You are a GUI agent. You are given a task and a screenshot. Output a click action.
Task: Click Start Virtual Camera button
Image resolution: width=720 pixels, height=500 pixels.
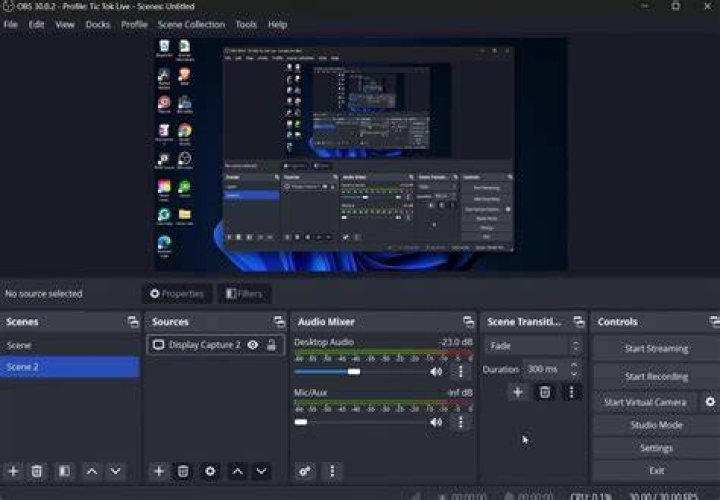point(645,402)
